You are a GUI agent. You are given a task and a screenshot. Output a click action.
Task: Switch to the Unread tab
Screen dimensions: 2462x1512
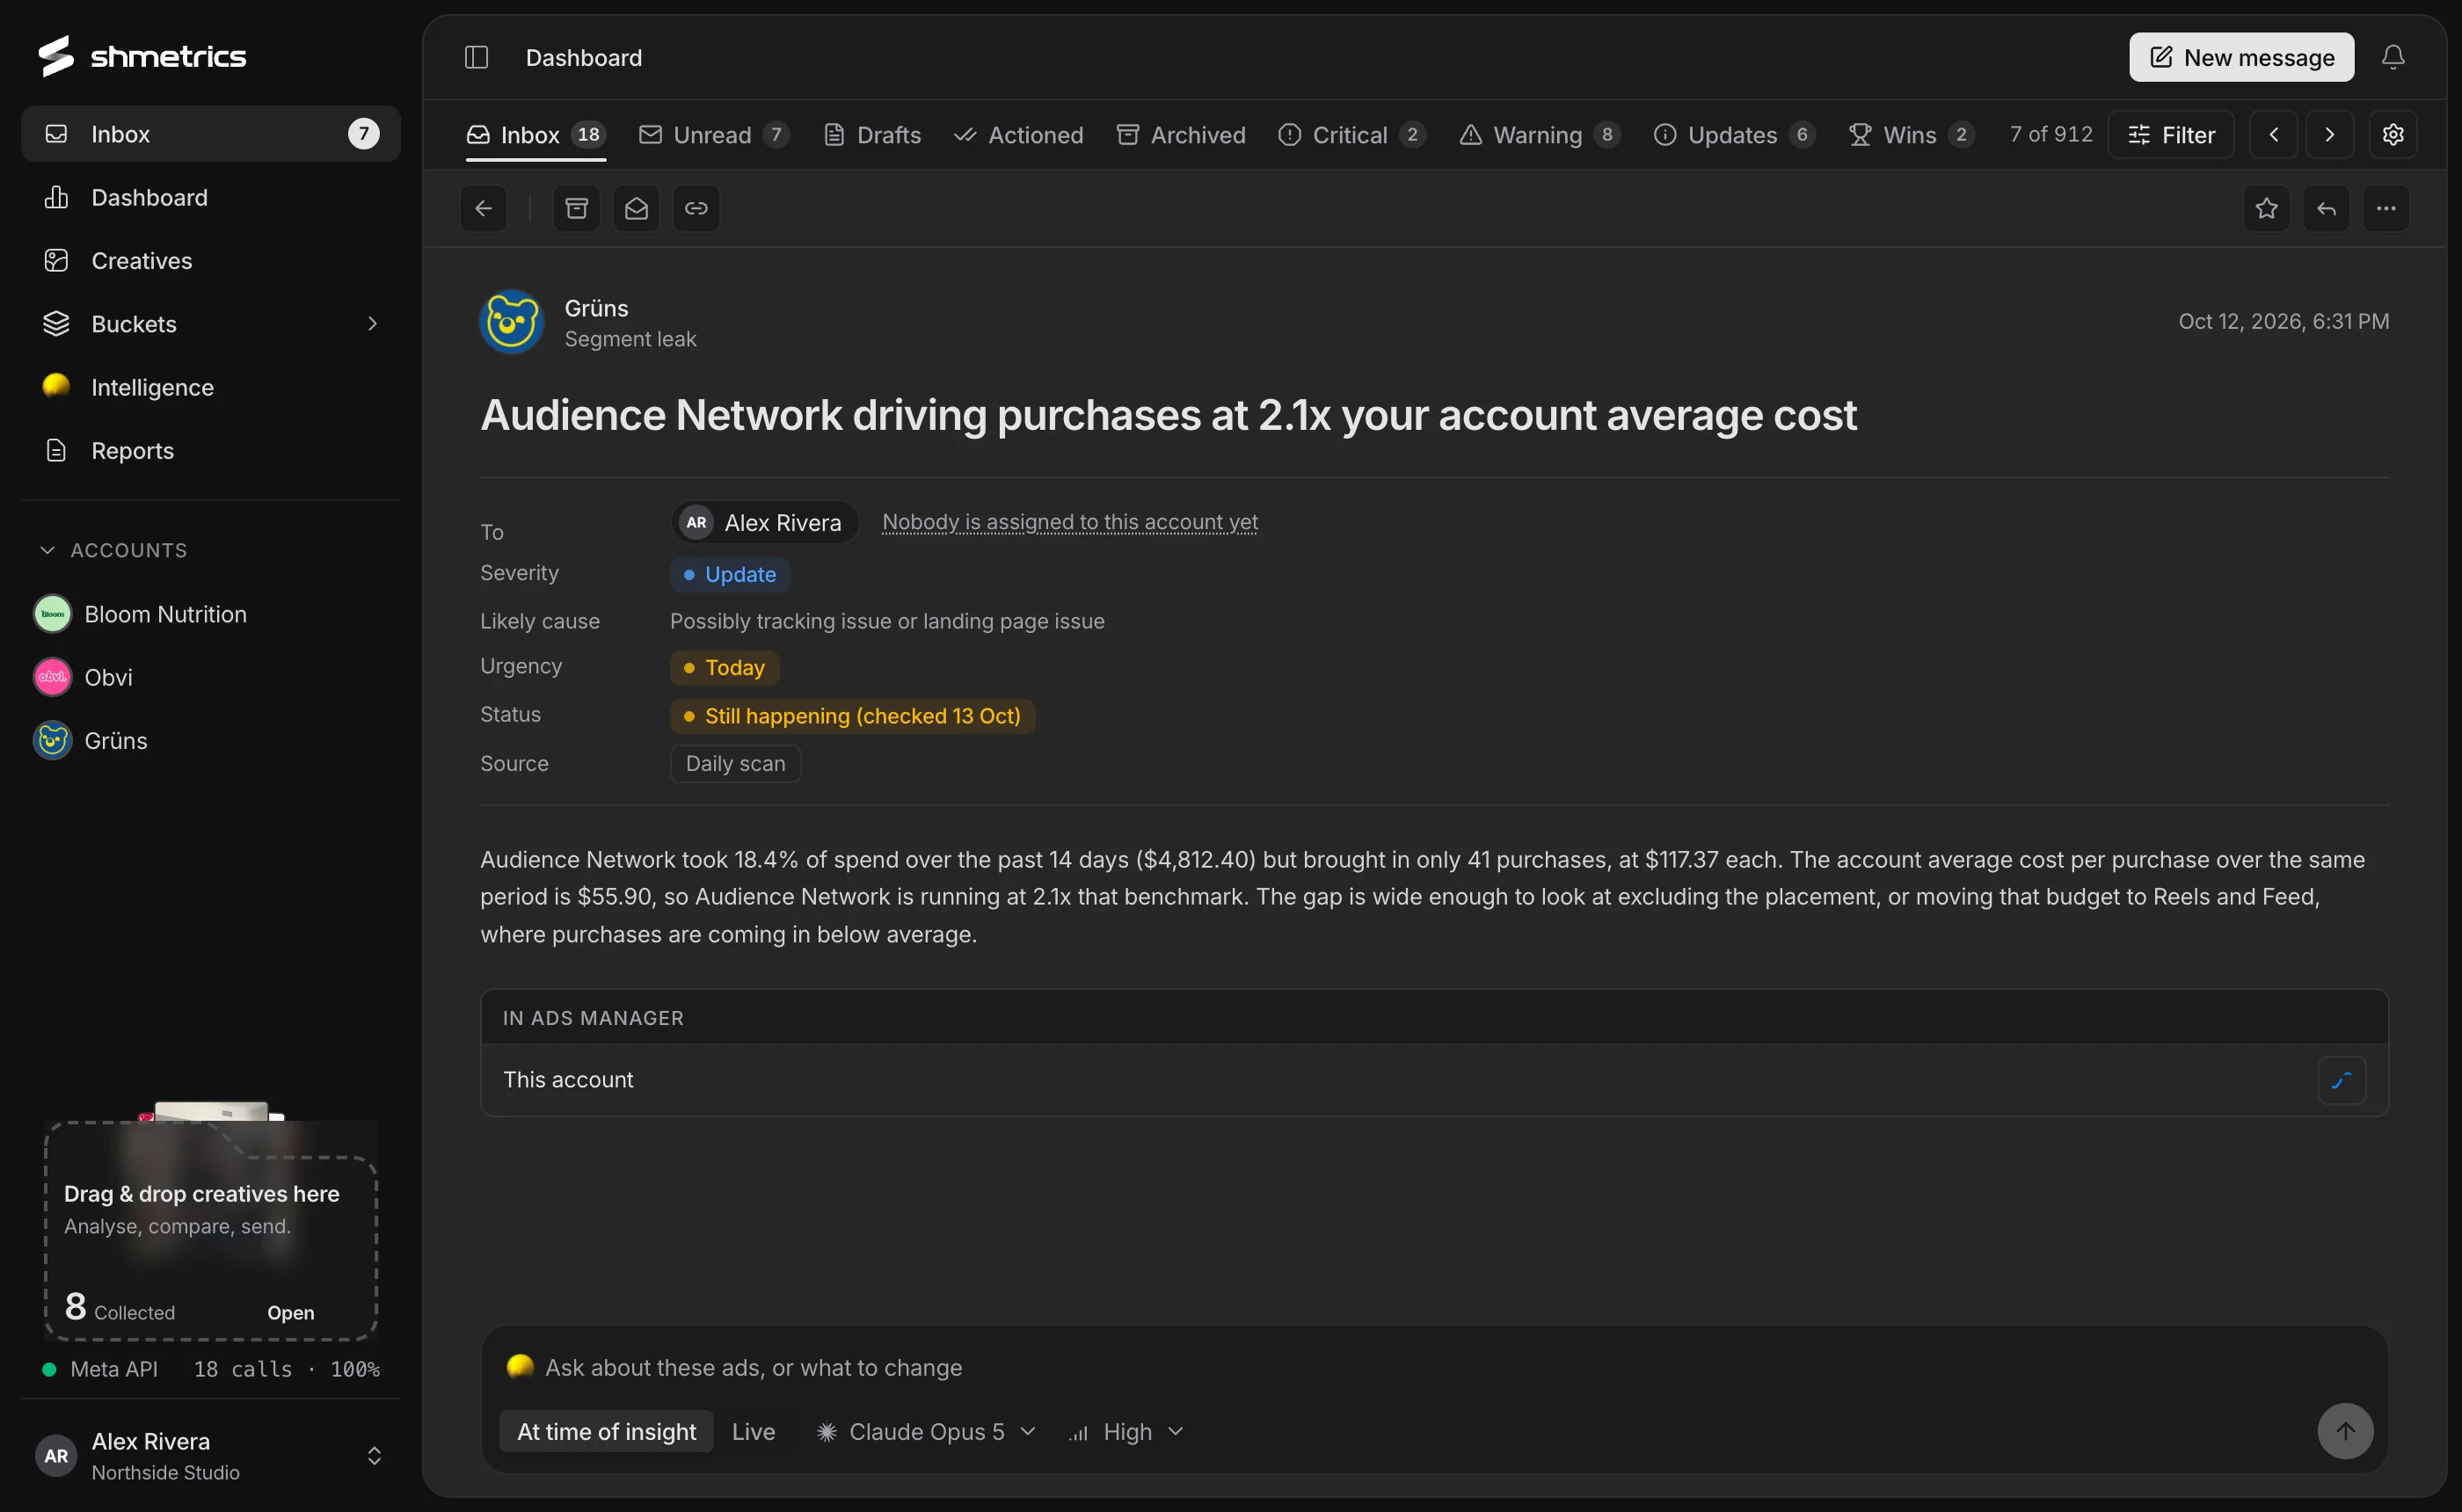[714, 134]
